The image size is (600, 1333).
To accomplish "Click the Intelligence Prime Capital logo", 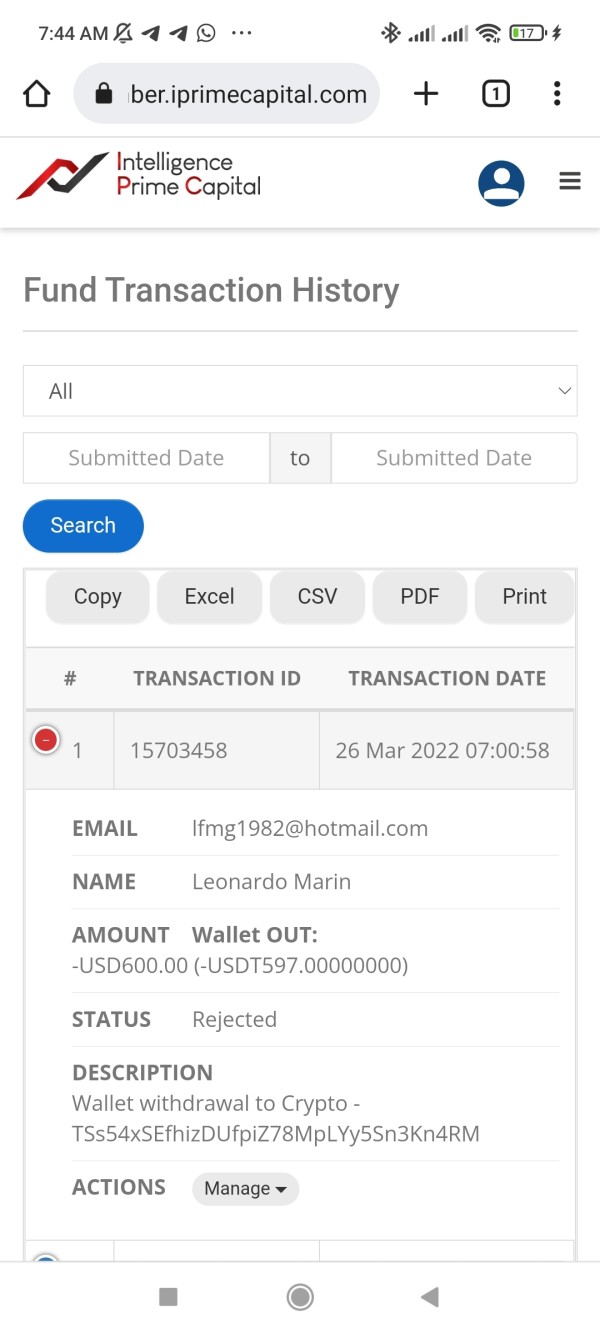I will (x=139, y=176).
